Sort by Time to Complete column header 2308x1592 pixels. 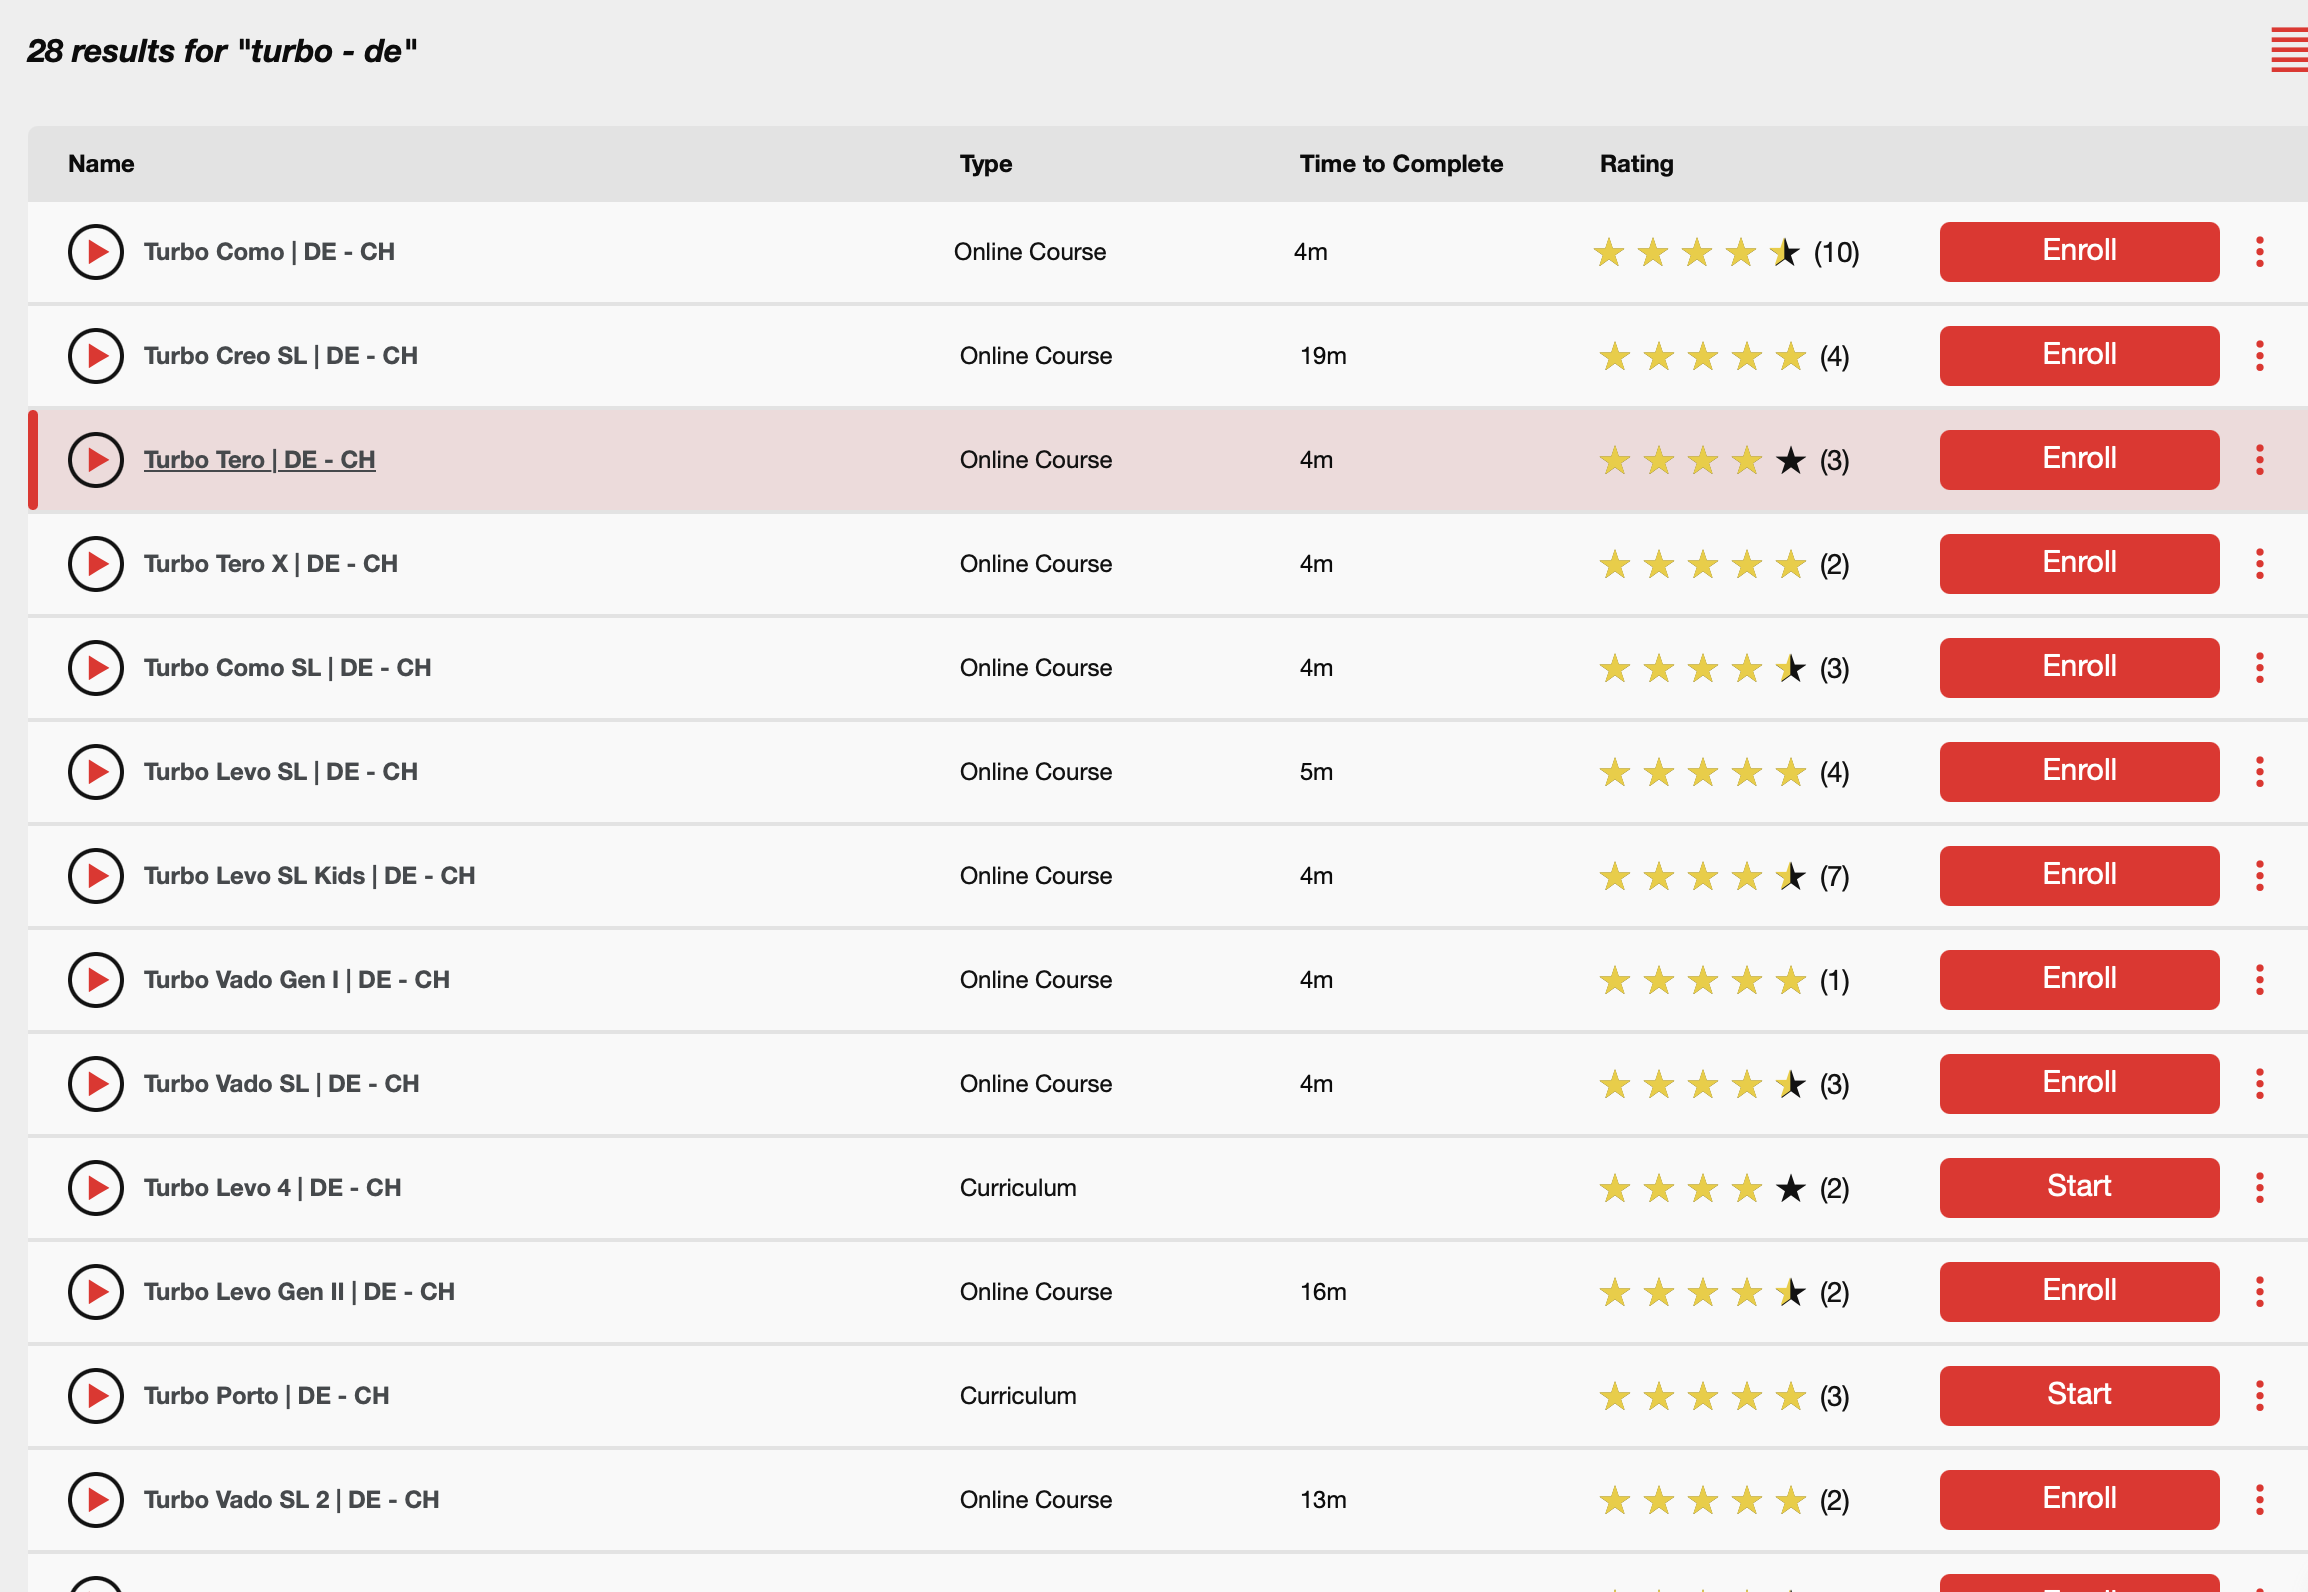coord(1401,164)
